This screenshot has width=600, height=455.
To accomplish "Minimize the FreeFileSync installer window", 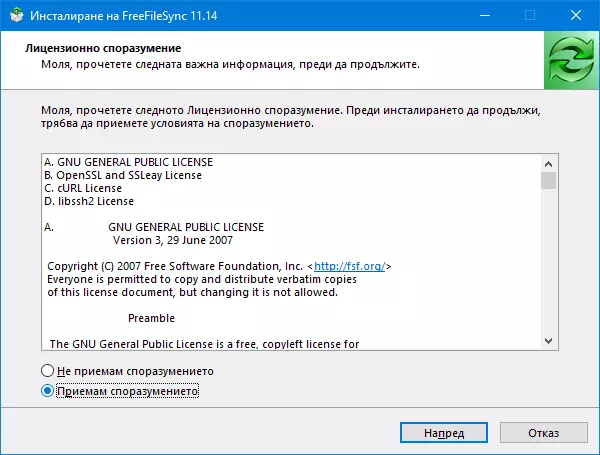I will tap(484, 15).
